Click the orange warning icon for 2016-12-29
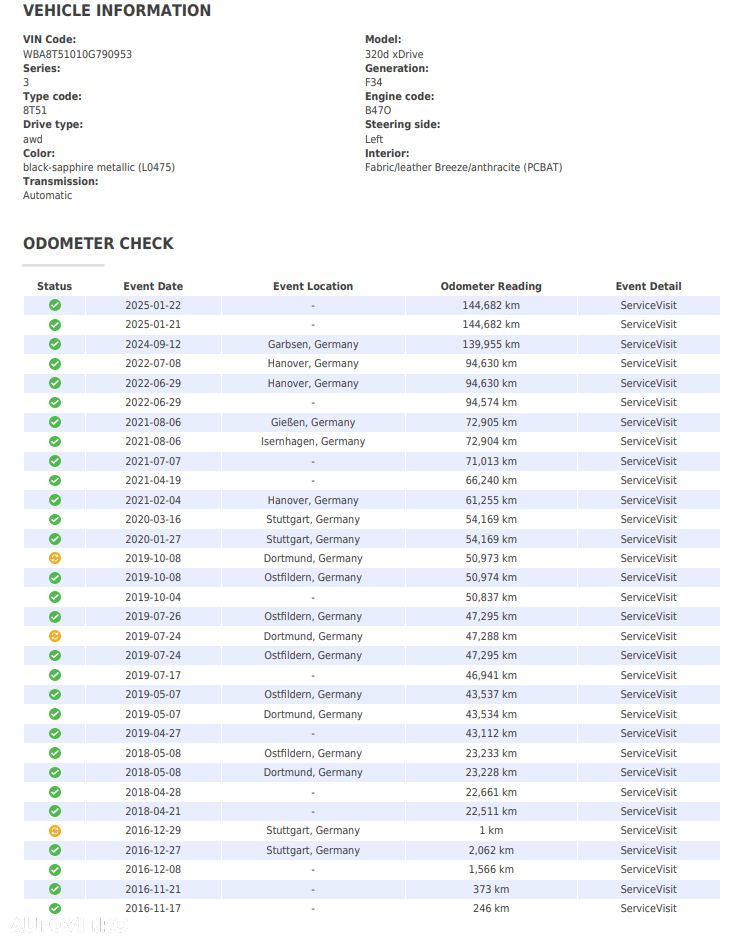Screen dimensions: 742x942 [55, 831]
